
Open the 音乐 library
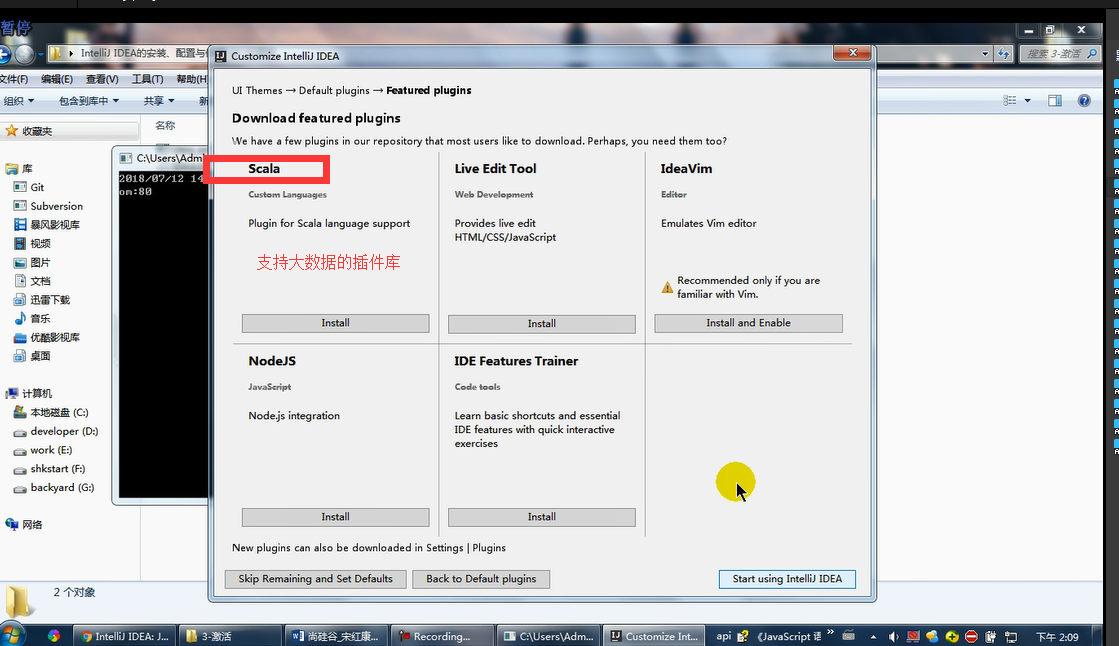40,318
